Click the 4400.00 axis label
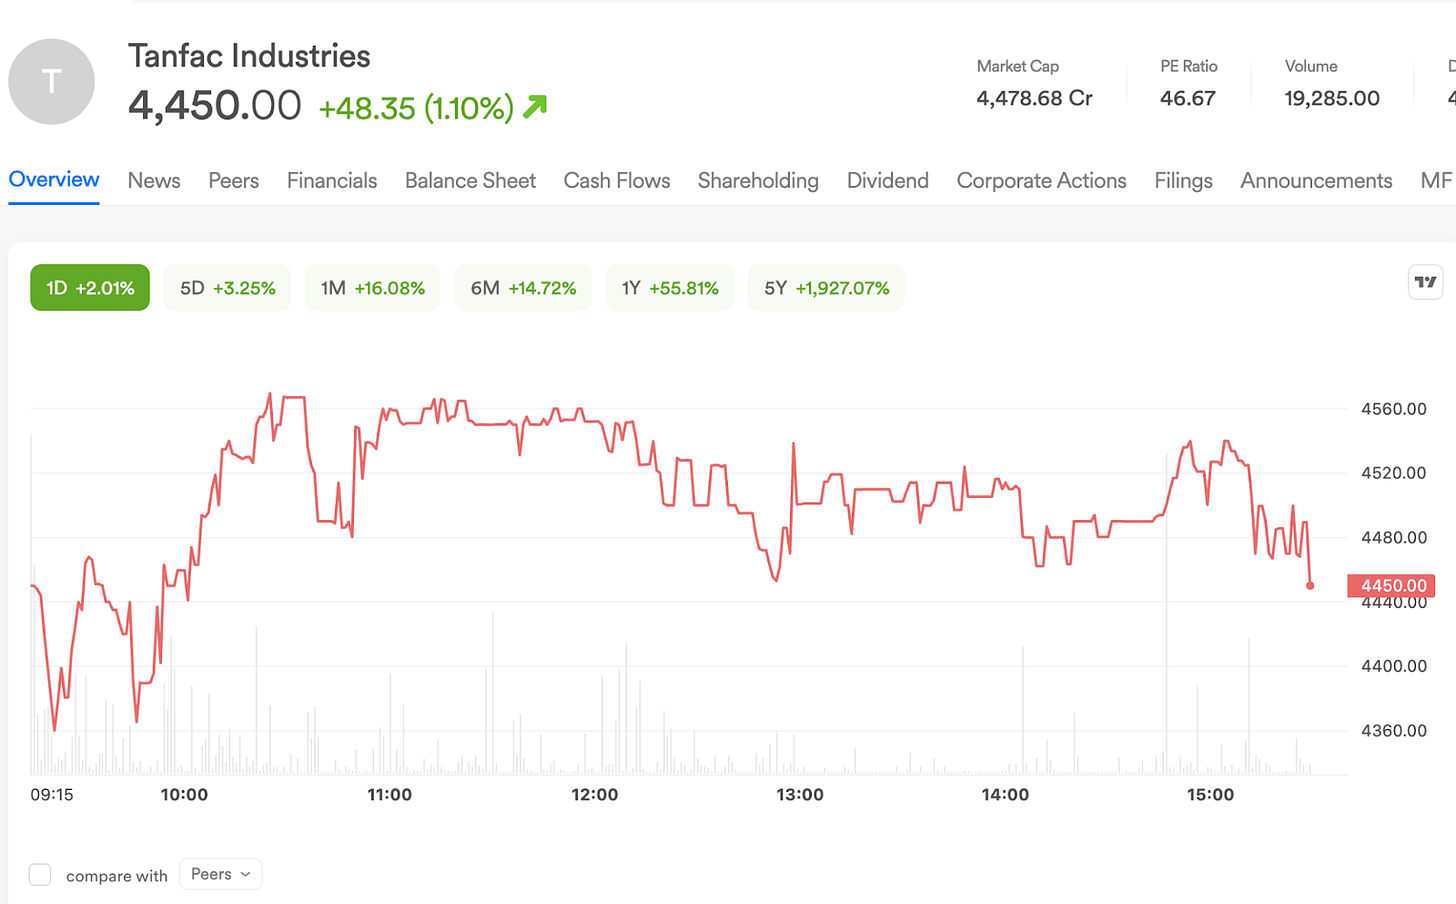1456x904 pixels. [x=1394, y=666]
